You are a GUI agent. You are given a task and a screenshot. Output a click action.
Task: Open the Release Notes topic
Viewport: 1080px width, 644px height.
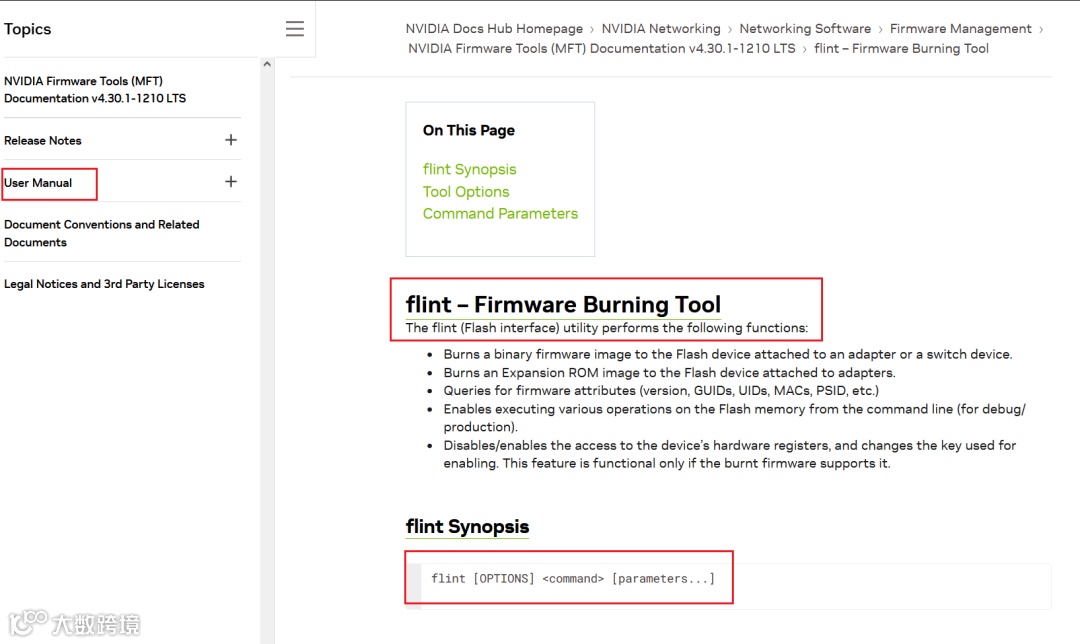43,141
